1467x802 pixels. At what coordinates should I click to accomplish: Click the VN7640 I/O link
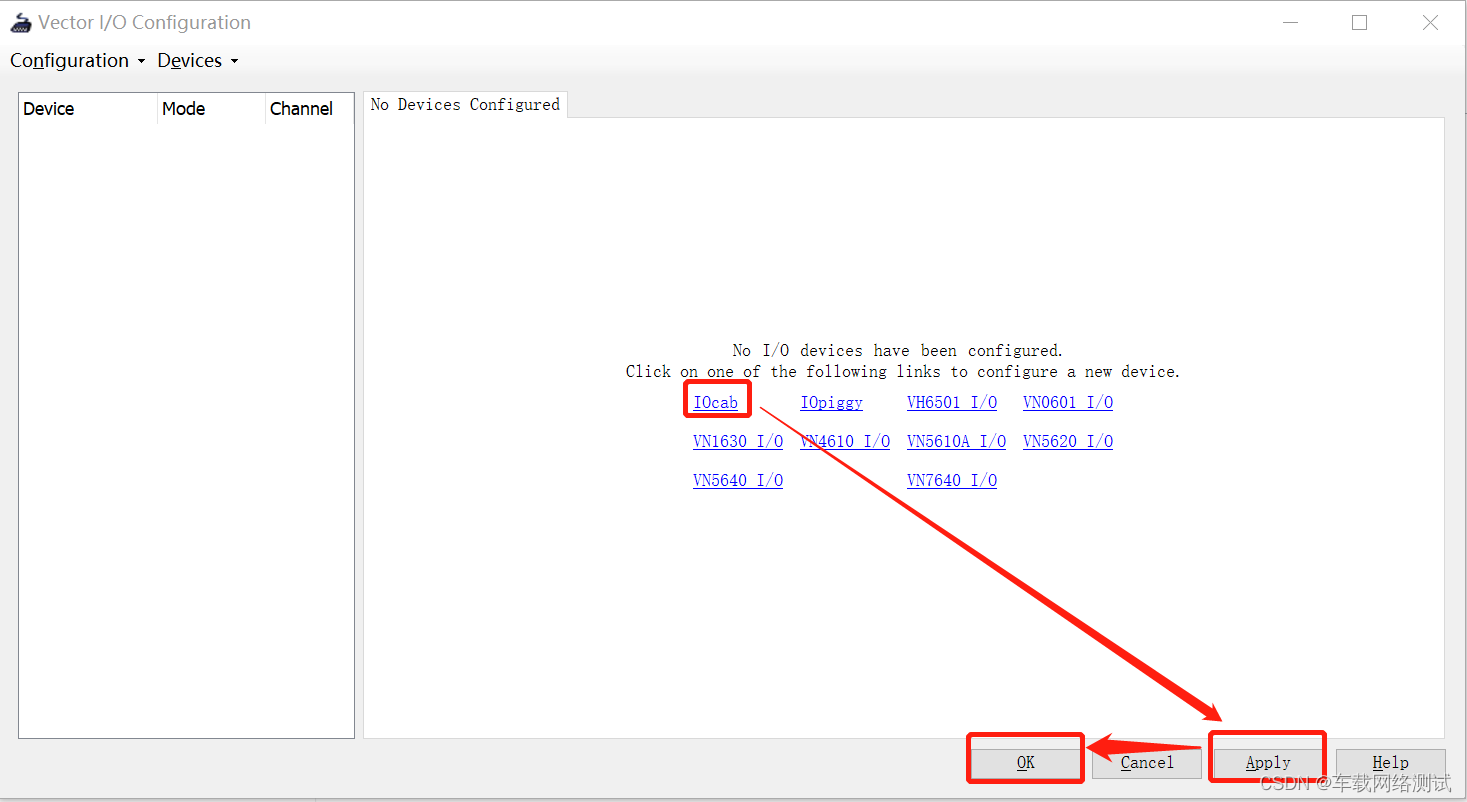[x=952, y=481]
